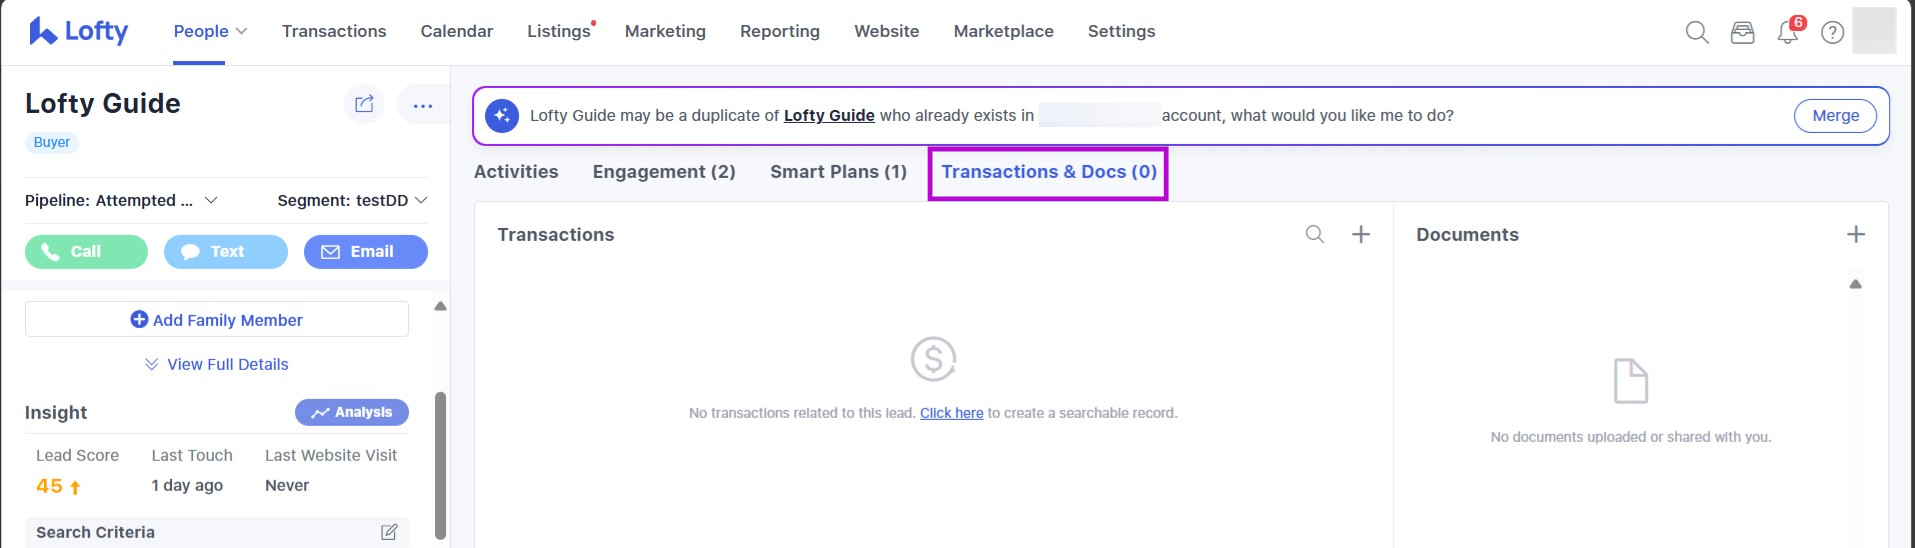Click the share icon beside Lofty Guide
This screenshot has width=1915, height=548.
364,104
